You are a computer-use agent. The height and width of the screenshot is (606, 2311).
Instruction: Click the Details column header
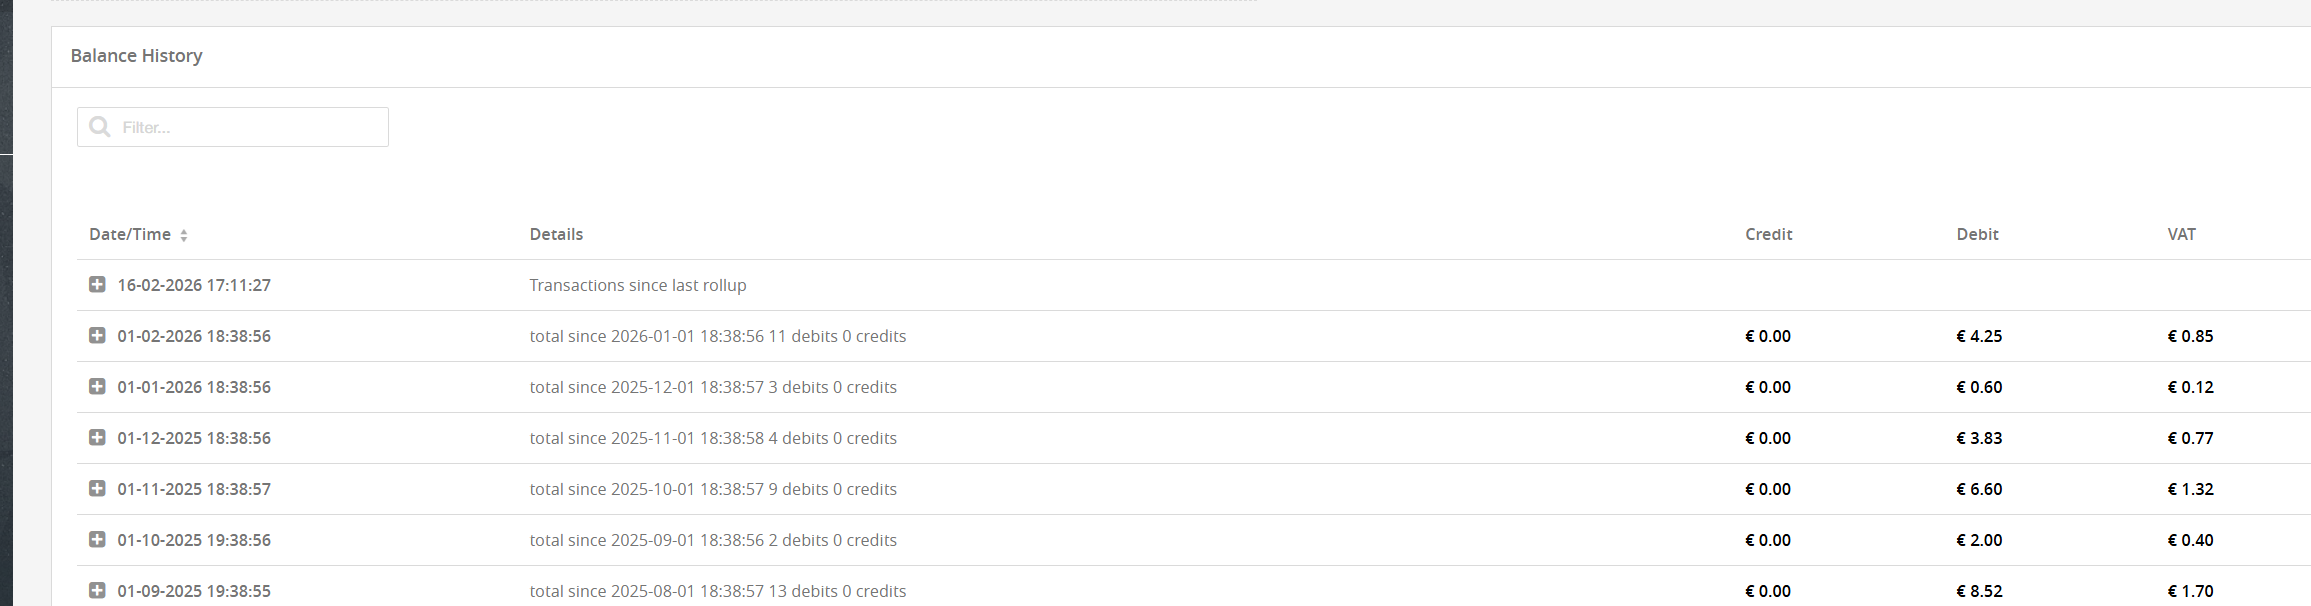tap(556, 235)
